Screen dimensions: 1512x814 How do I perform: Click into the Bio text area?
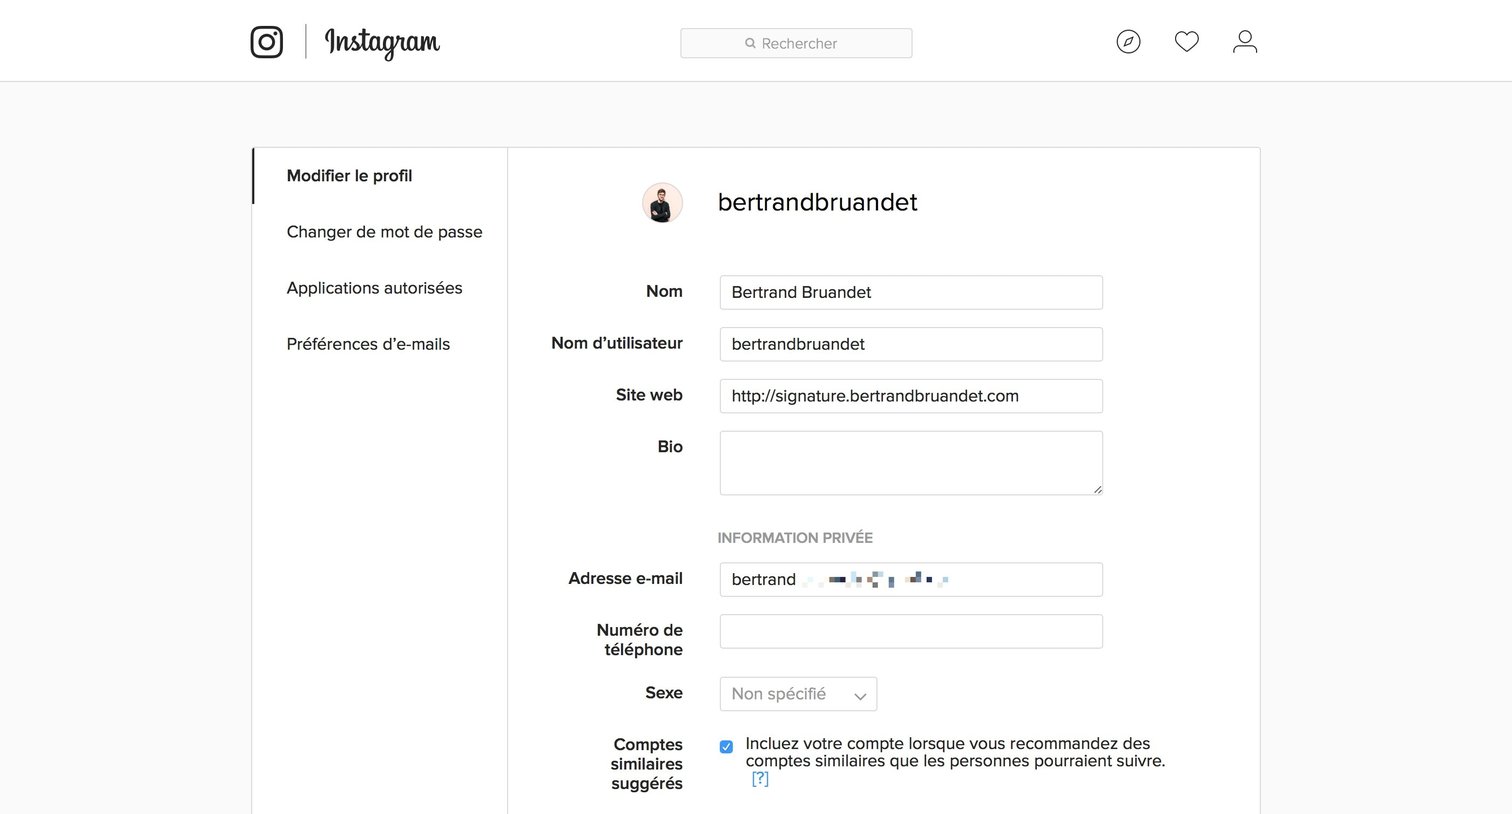pyautogui.click(x=911, y=463)
